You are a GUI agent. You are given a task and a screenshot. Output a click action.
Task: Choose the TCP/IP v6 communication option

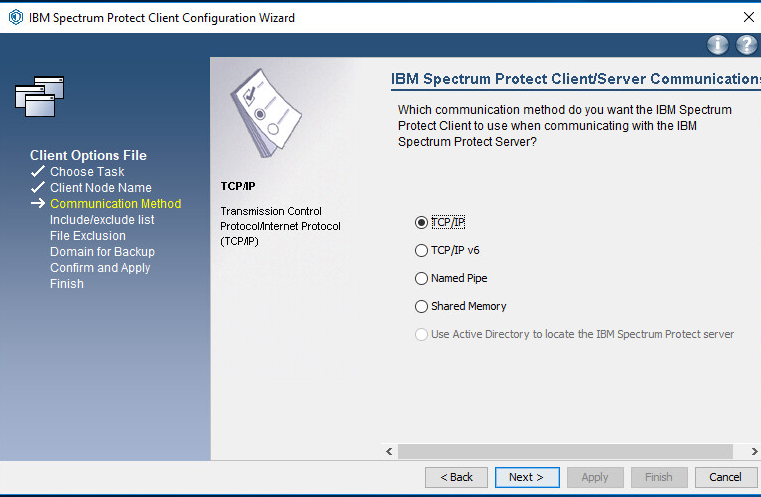tap(421, 250)
